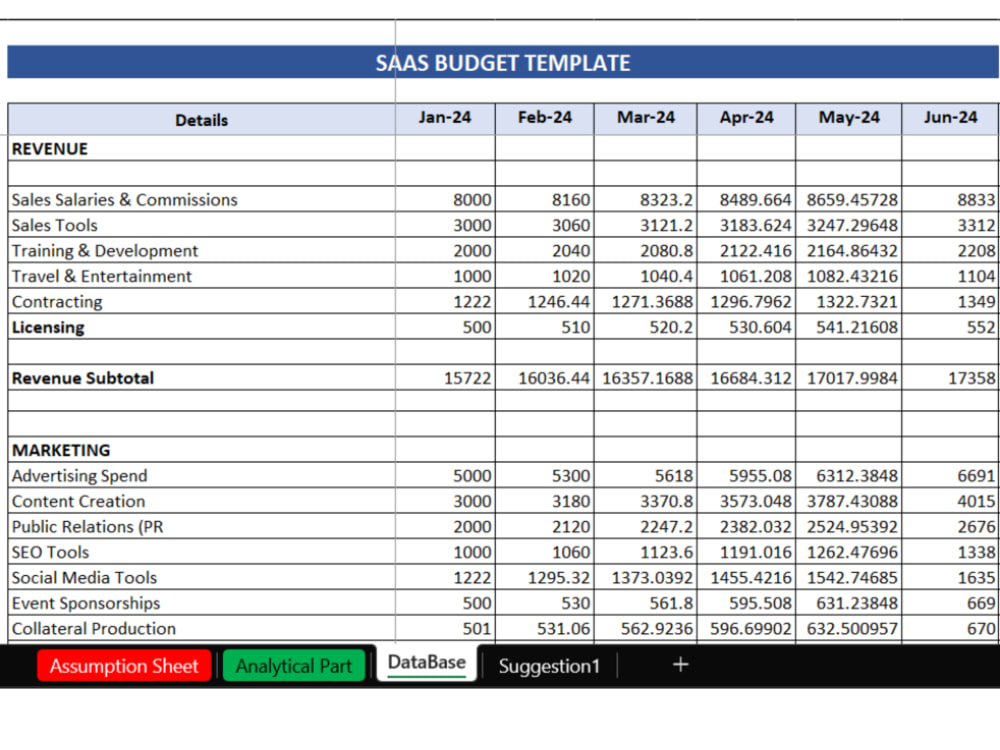Screen dimensions: 1000x750
Task: Select the Apr-24 column header
Action: [746, 119]
